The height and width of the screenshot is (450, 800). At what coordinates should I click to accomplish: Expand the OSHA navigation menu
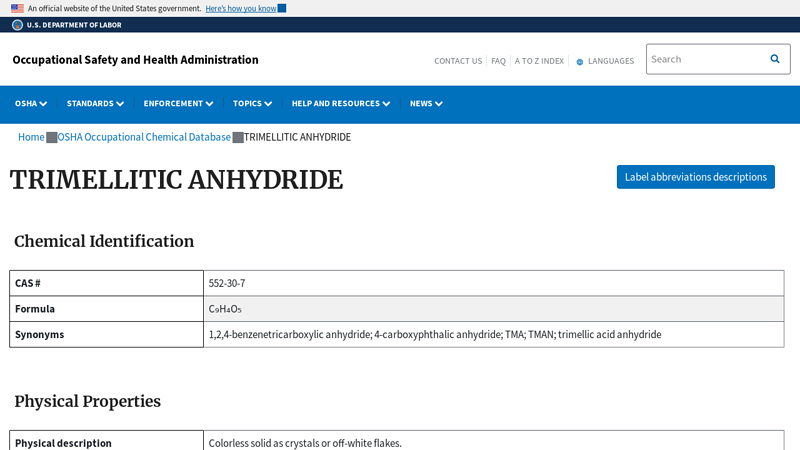click(x=31, y=104)
